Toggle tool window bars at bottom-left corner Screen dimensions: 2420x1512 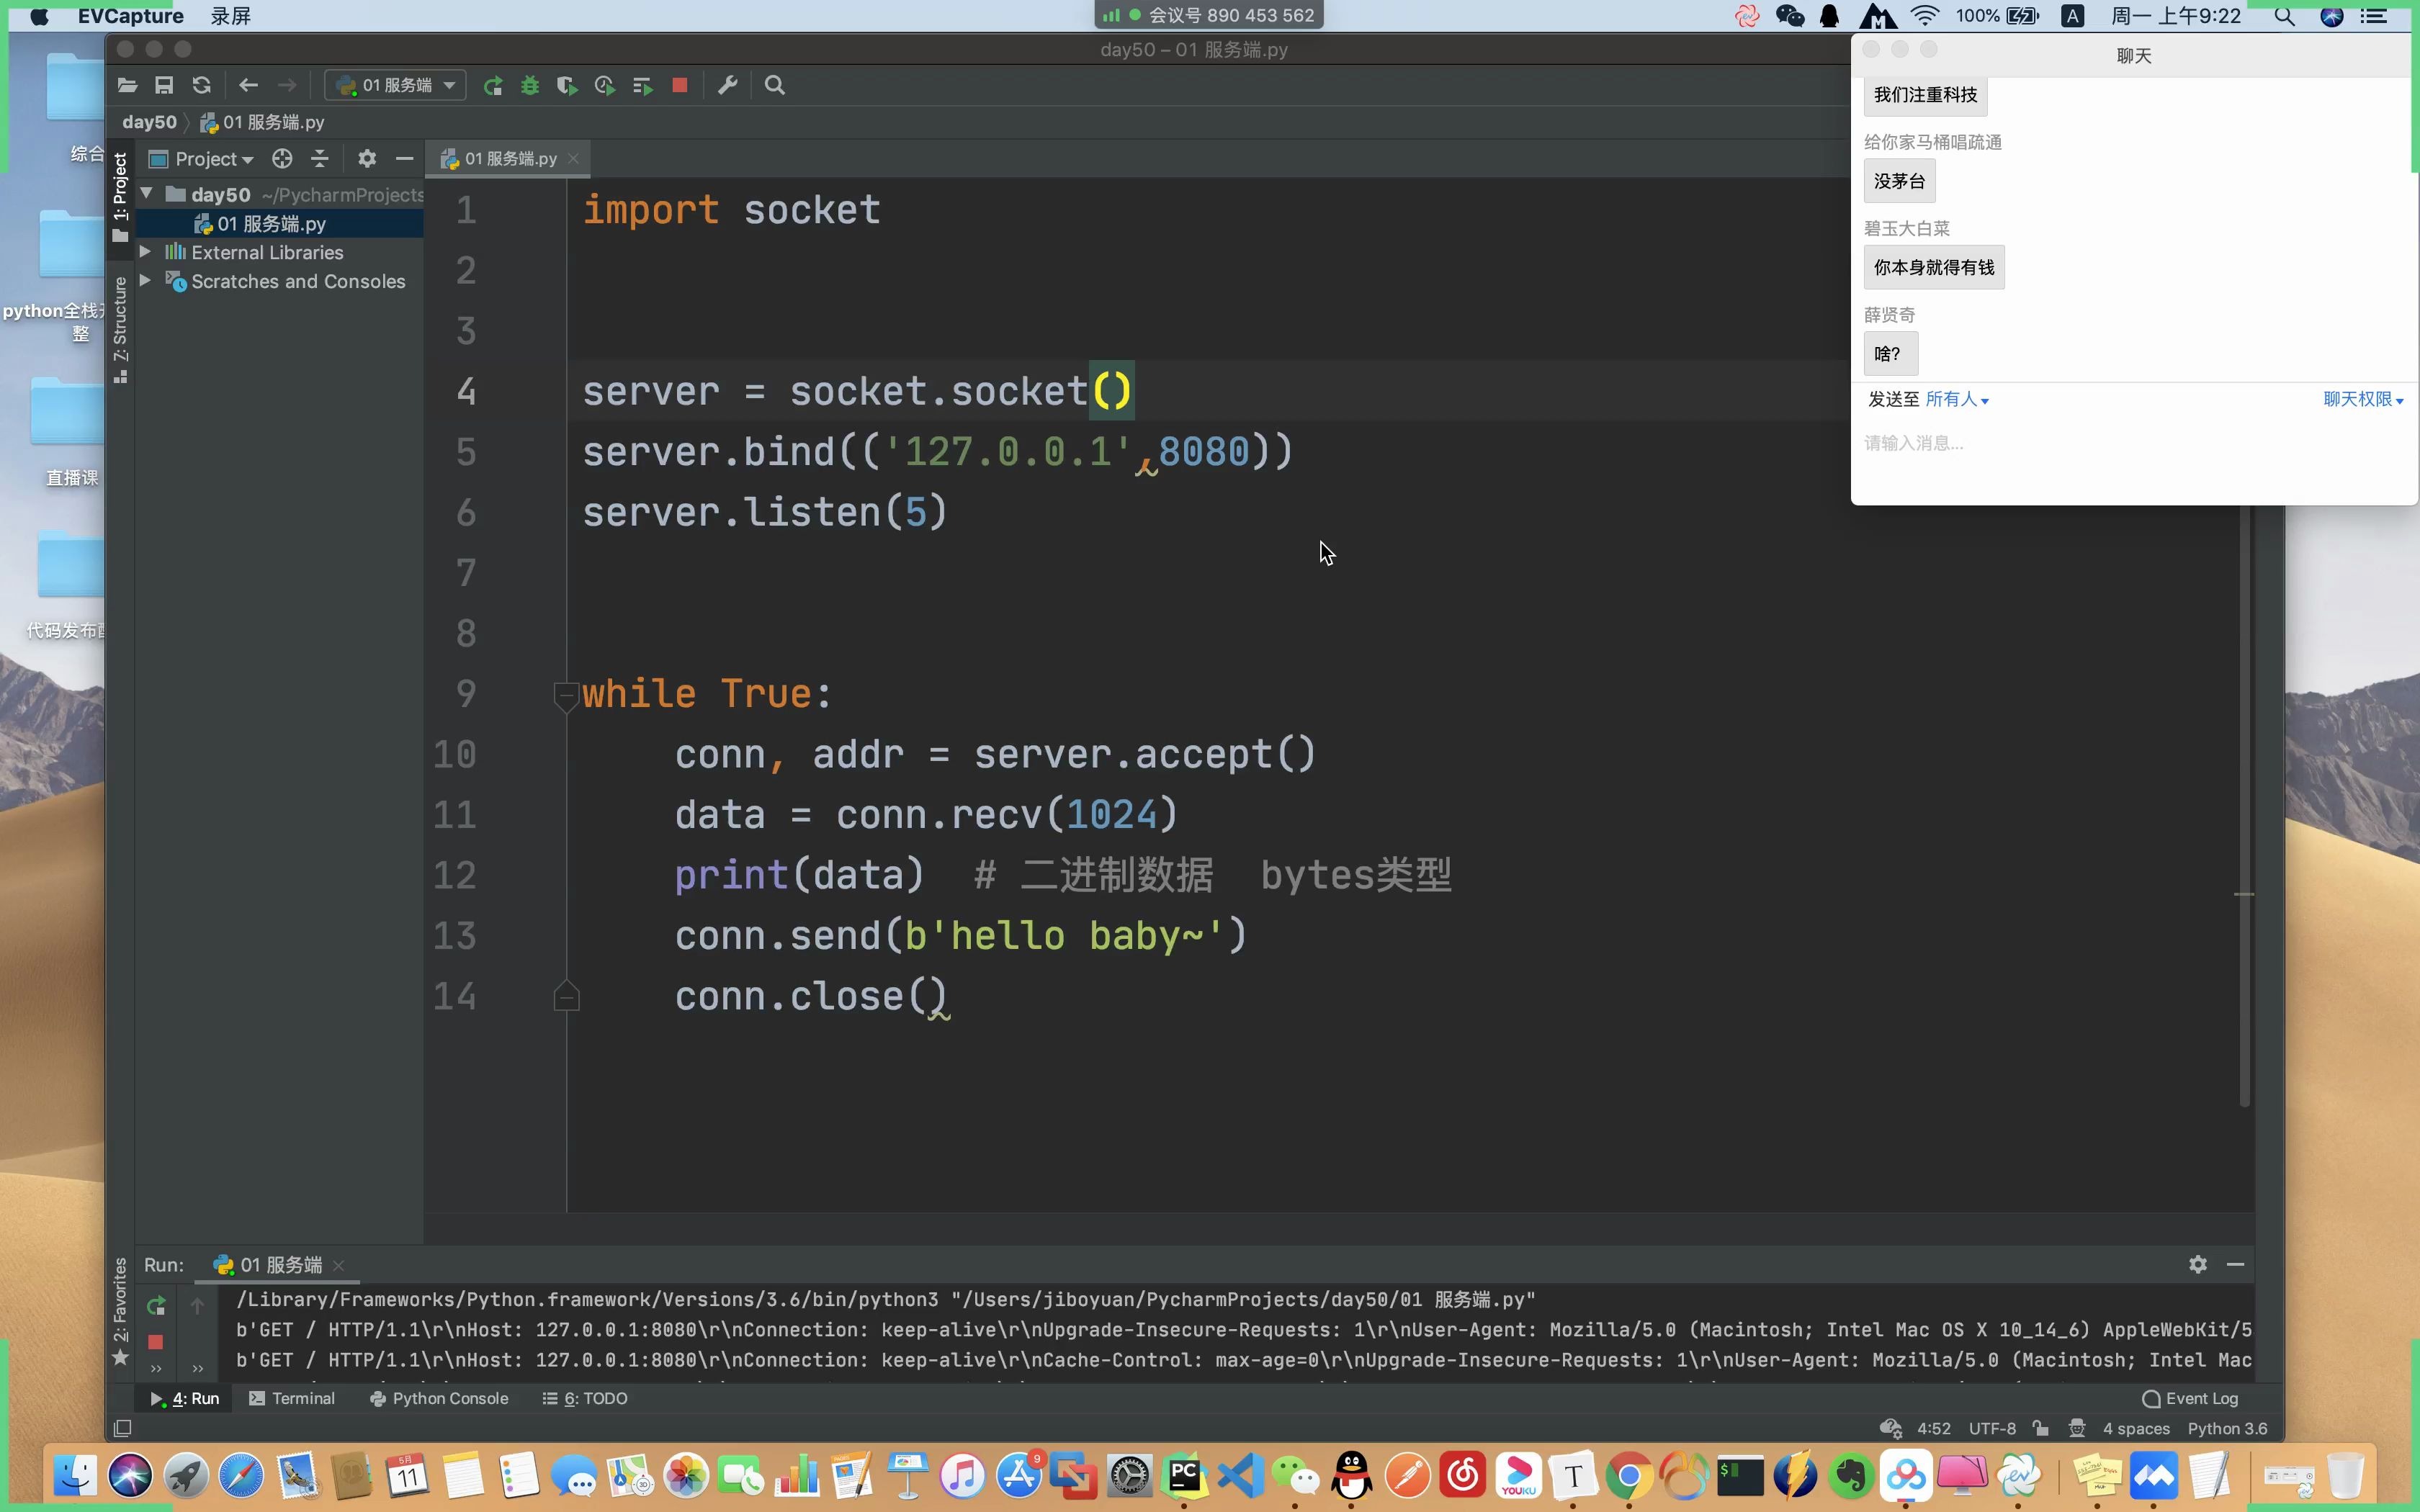[x=122, y=1428]
